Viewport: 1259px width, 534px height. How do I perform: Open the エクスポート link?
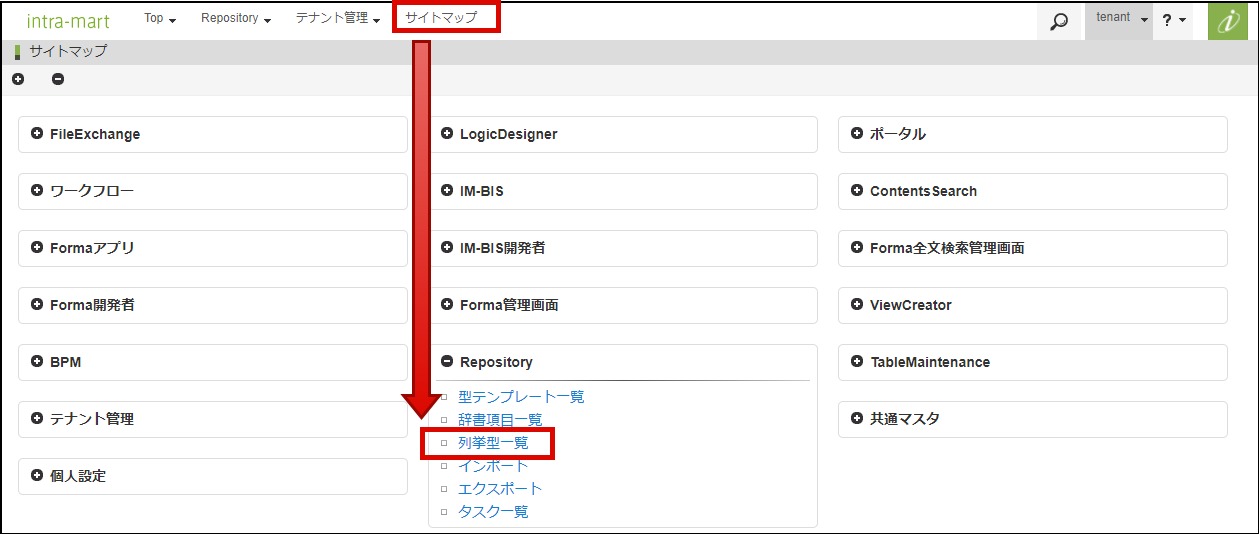click(500, 489)
